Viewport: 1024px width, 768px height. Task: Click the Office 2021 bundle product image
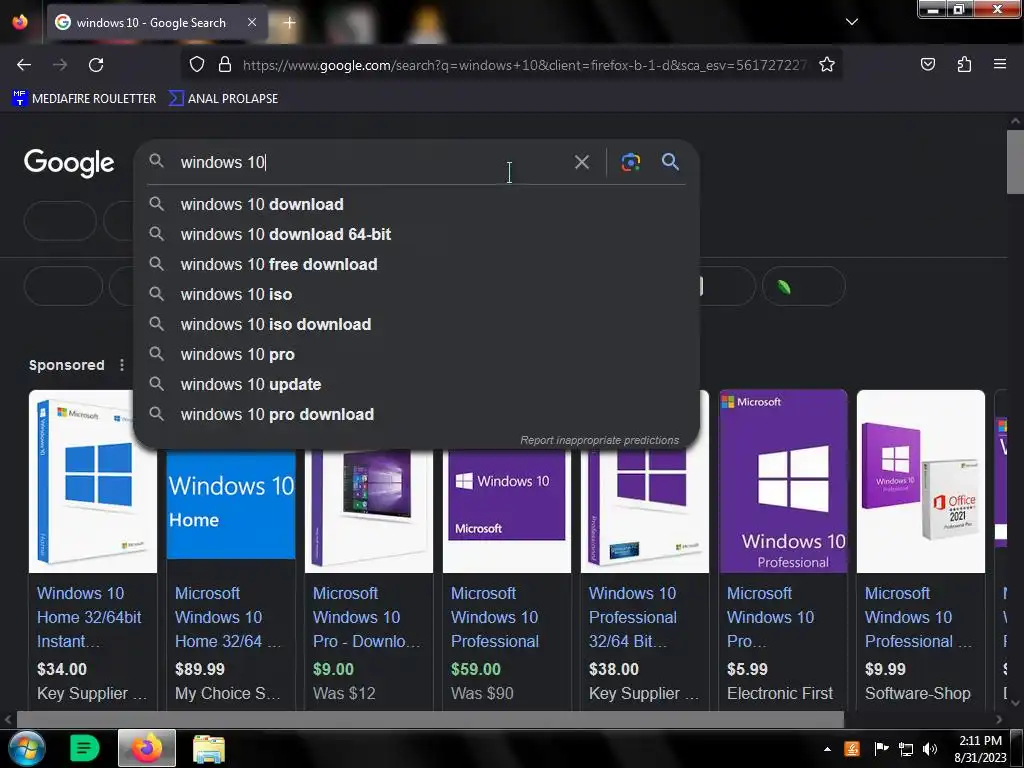coord(921,481)
